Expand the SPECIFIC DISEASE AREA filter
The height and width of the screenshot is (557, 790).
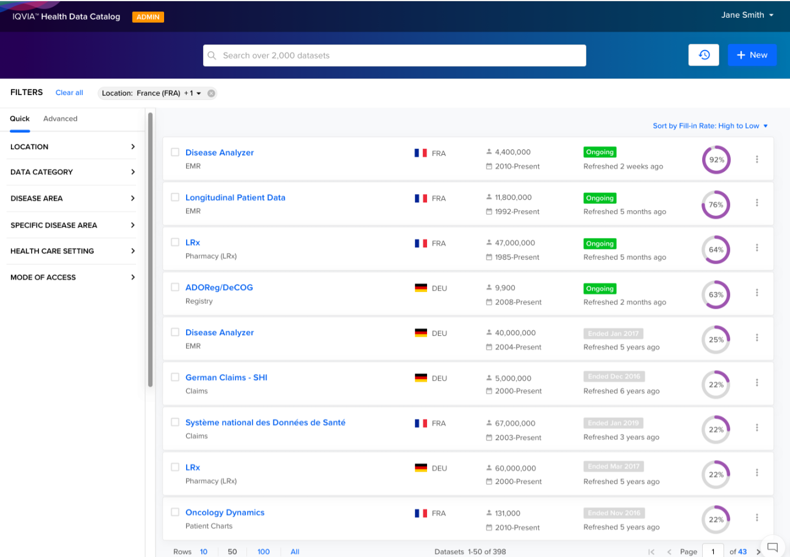[73, 225]
